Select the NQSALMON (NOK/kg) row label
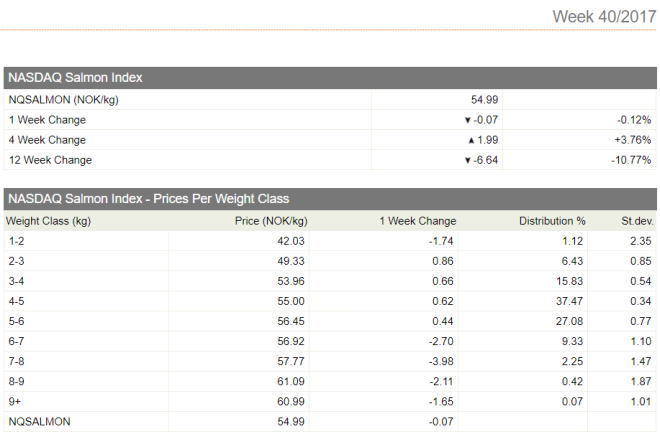Screen dimensions: 660x435 64,100
